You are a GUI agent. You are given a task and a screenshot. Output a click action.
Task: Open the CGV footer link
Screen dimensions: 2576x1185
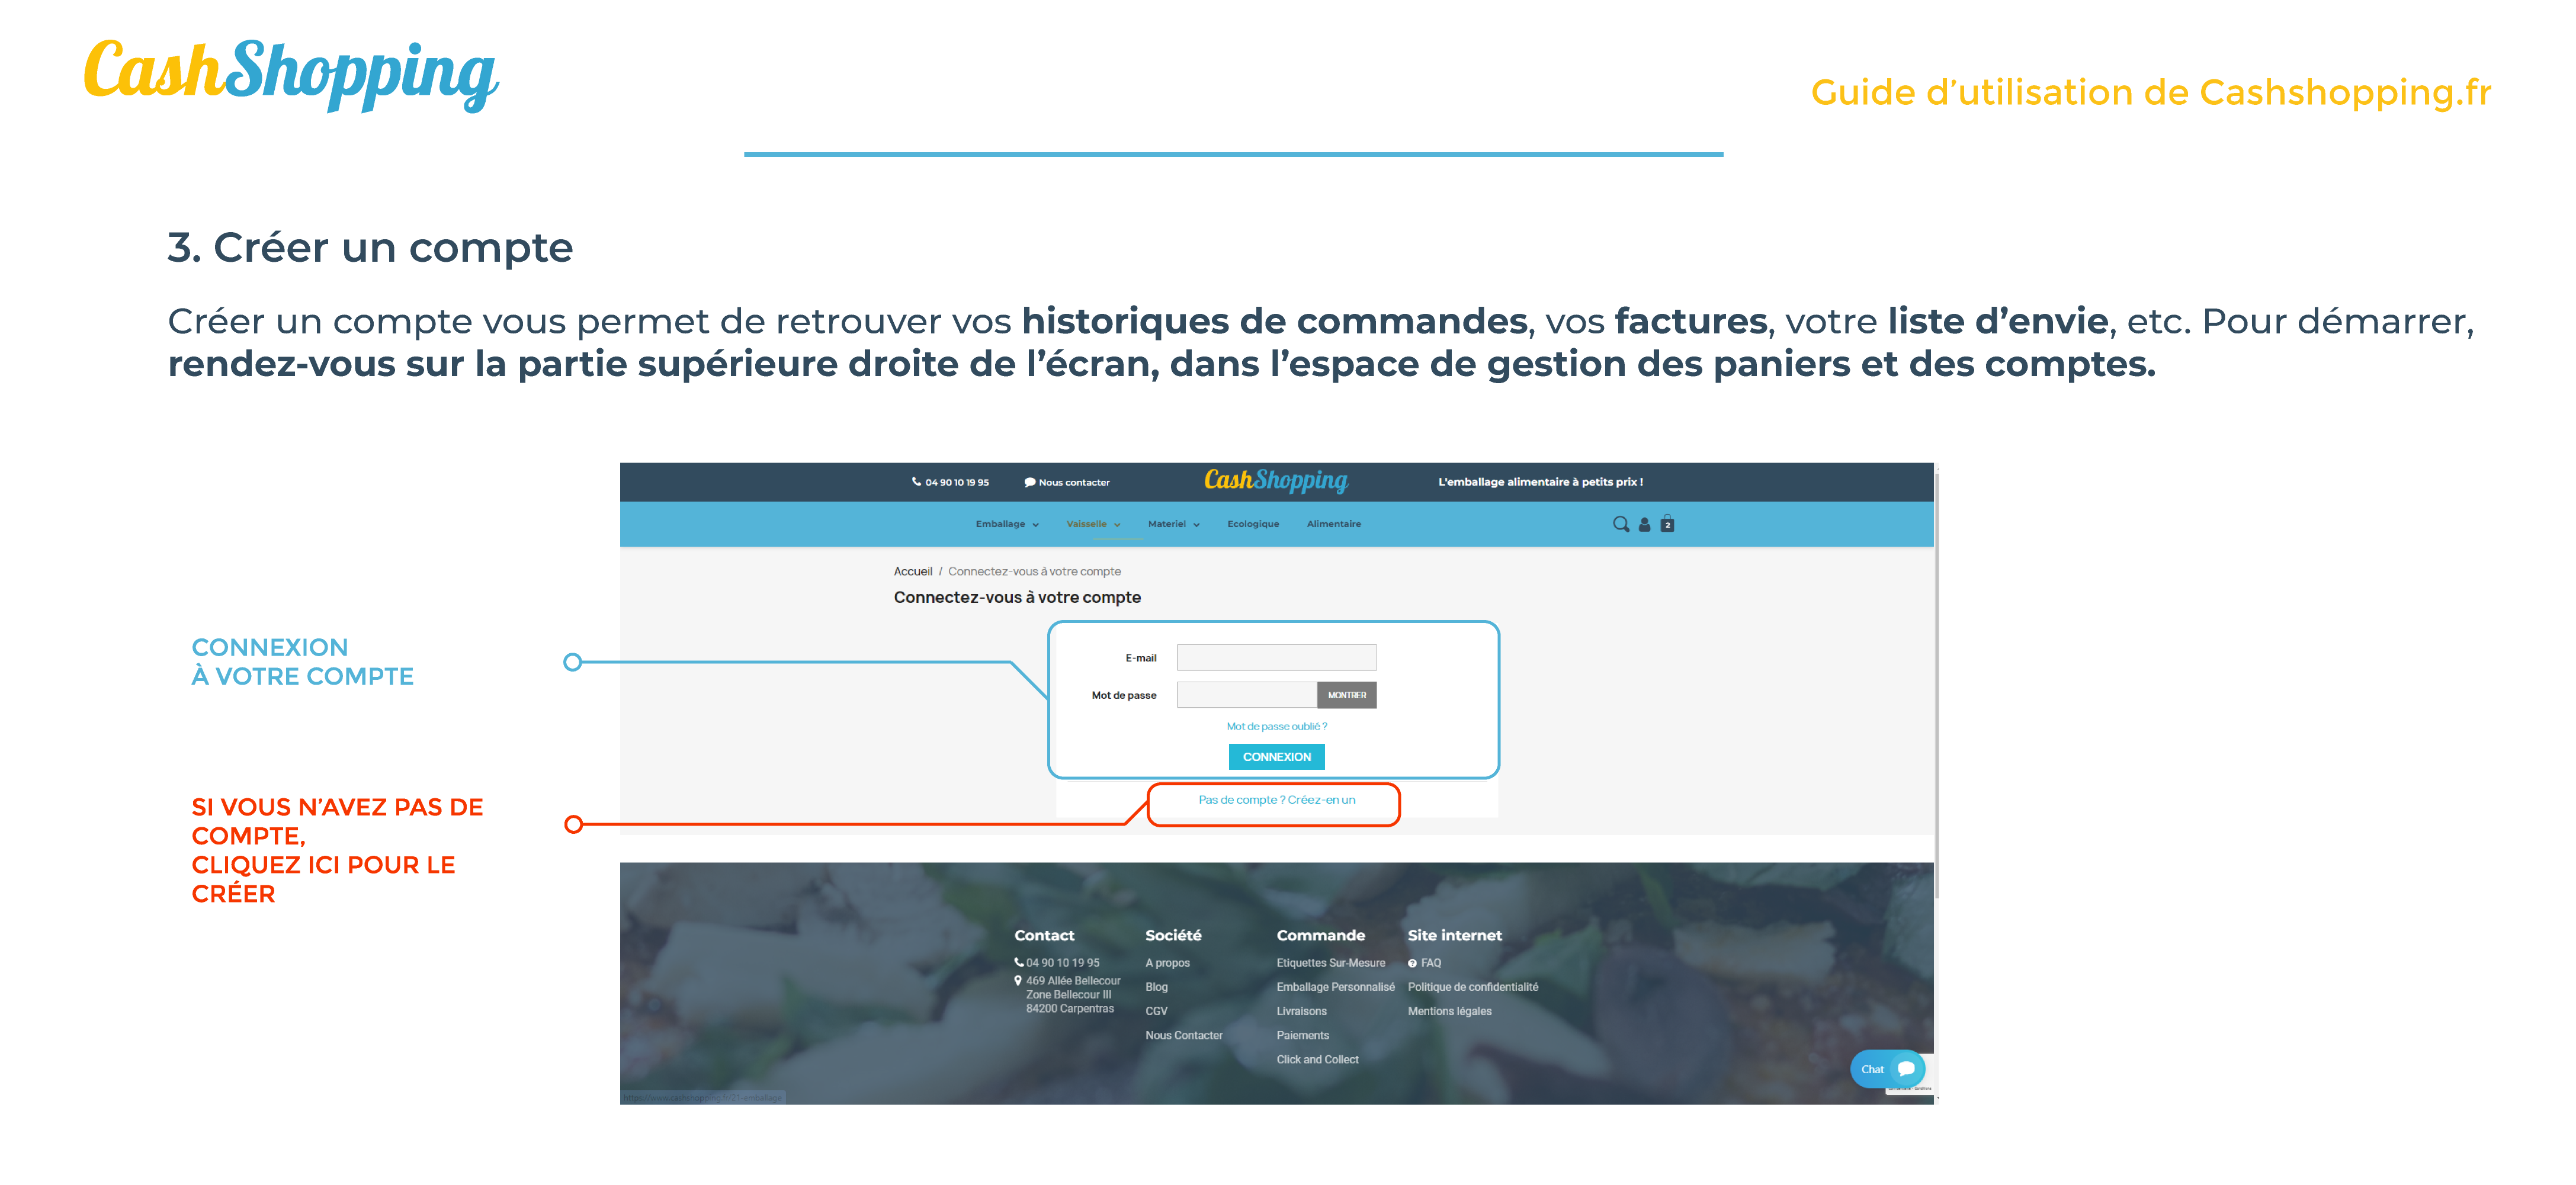click(1156, 1011)
